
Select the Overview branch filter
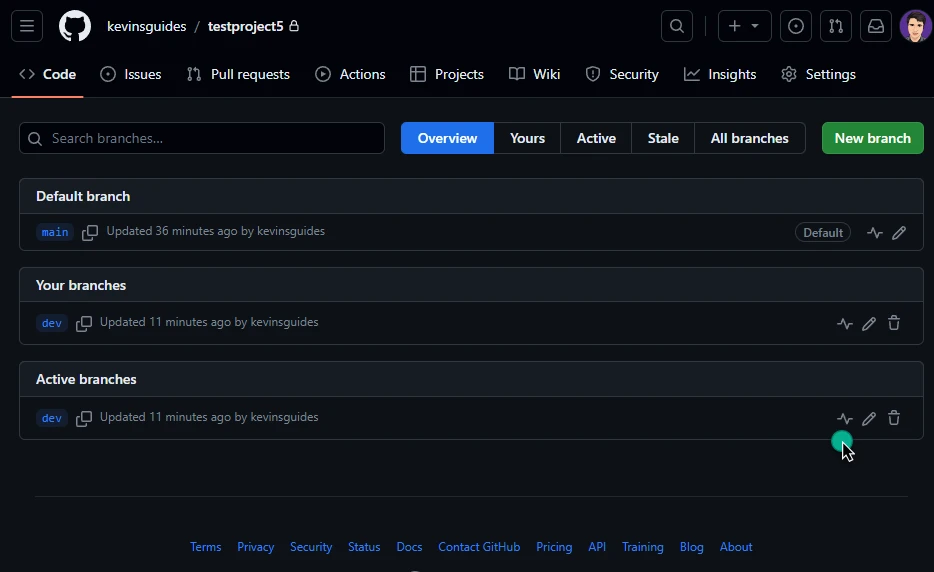coord(447,138)
